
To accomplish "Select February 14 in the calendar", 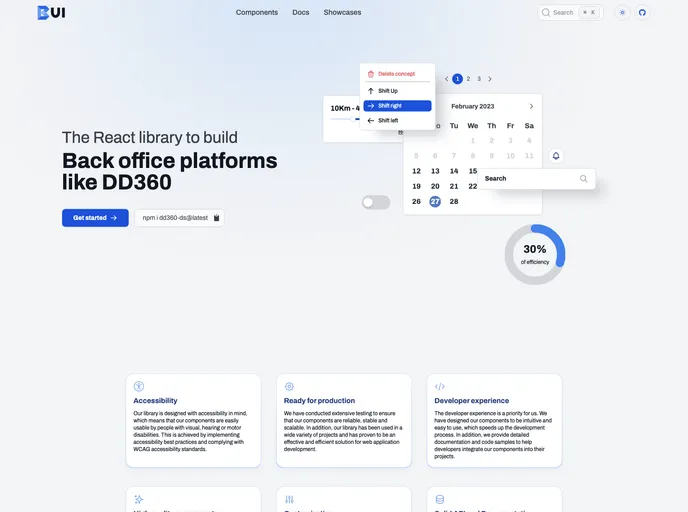I will tap(454, 171).
